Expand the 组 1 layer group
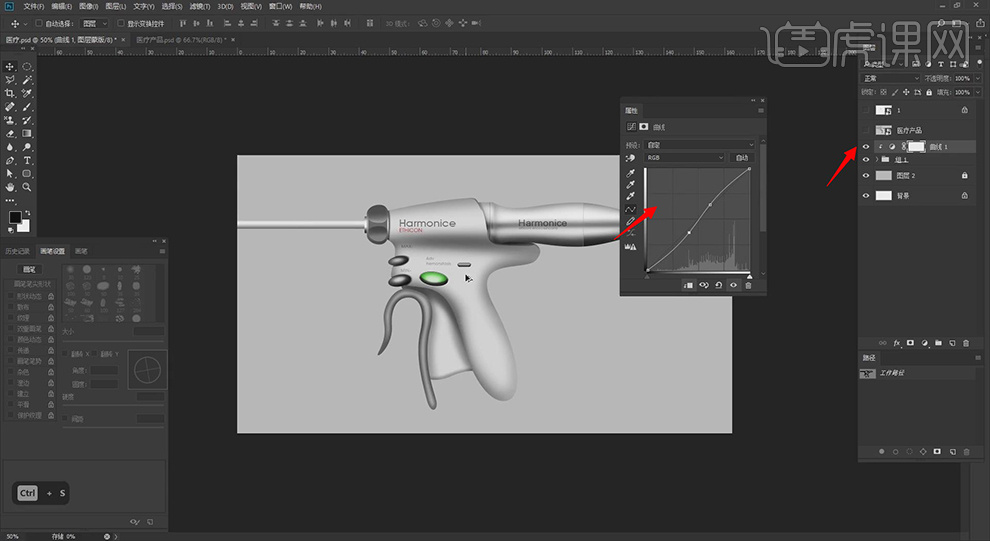The image size is (990, 541). coord(877,160)
